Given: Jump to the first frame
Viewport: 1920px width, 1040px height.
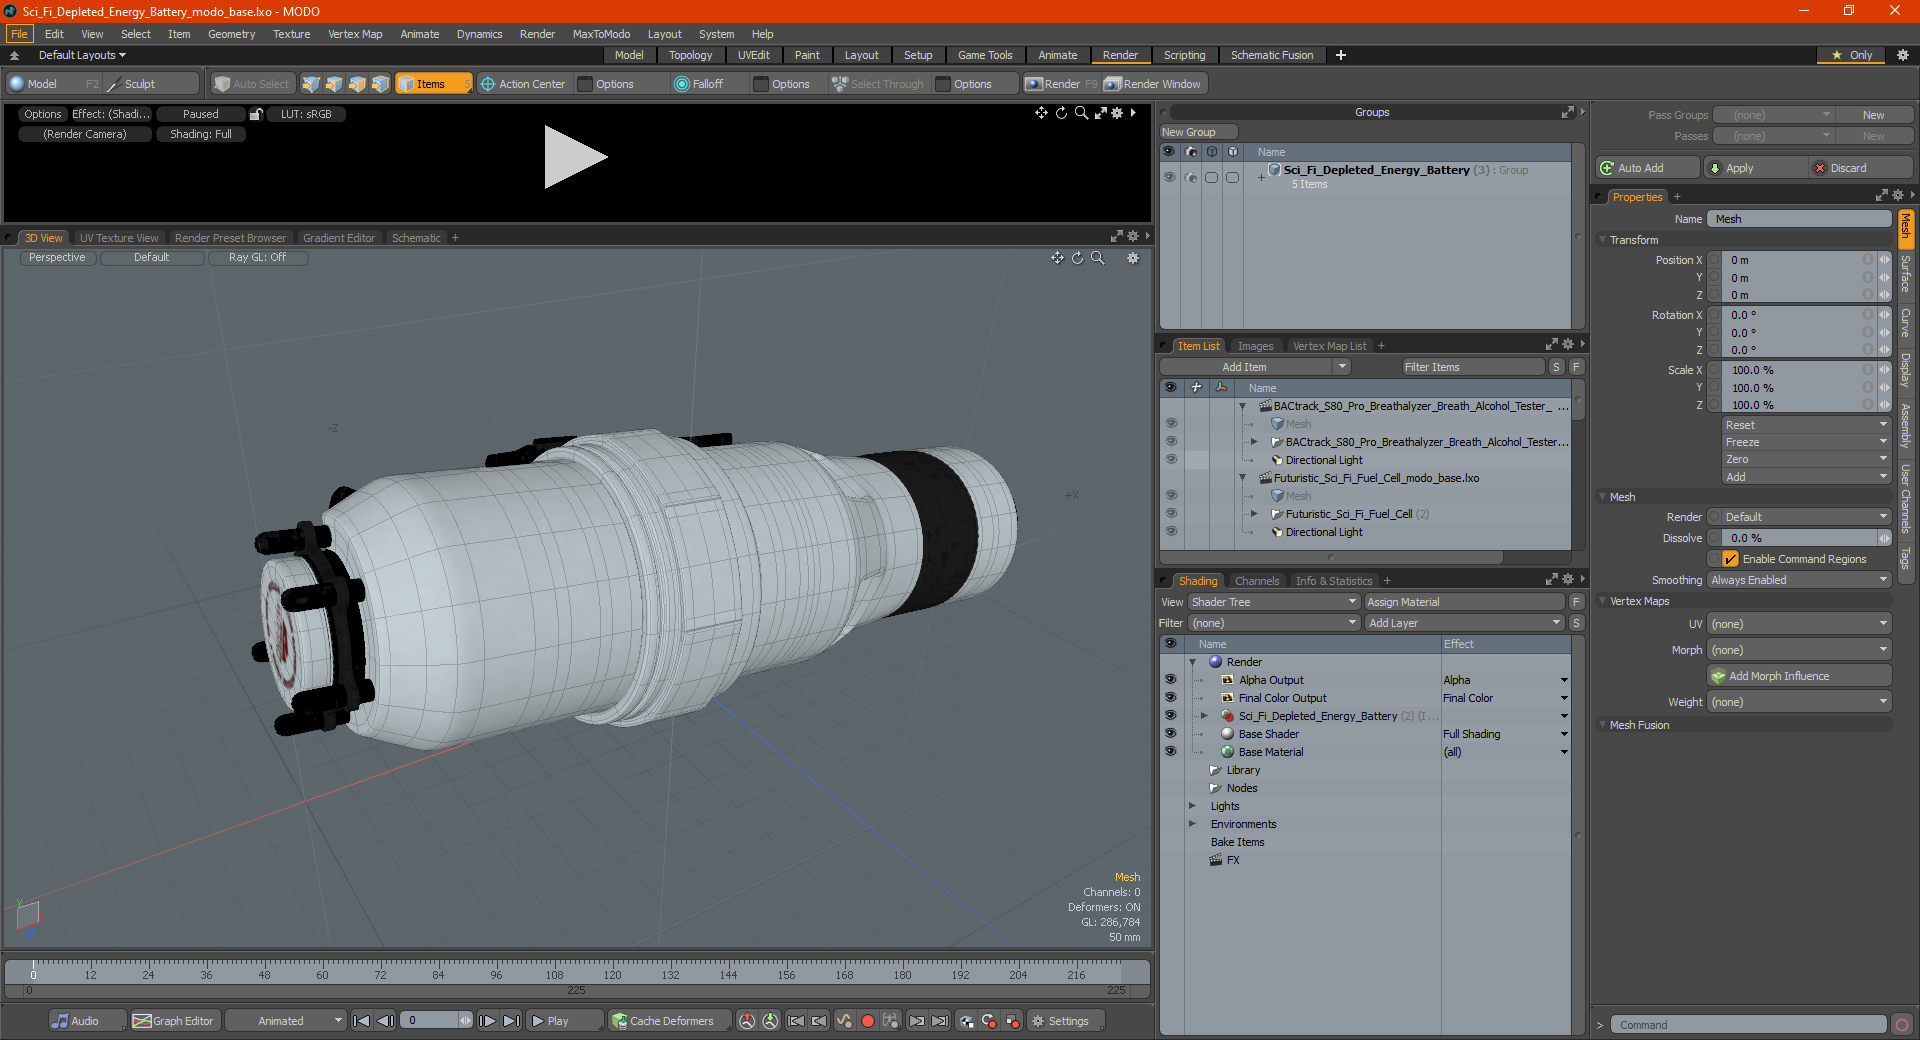Looking at the screenshot, I should [x=362, y=1021].
